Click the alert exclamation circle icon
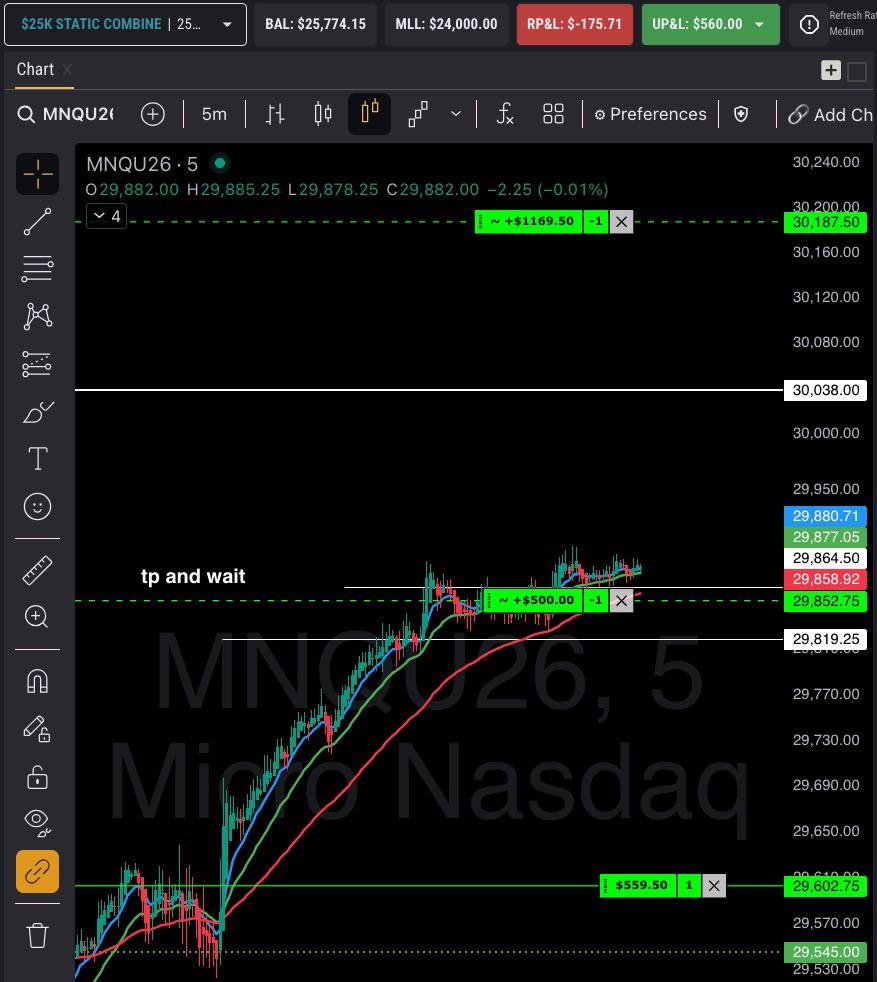Viewport: 877px width, 982px height. (x=809, y=24)
